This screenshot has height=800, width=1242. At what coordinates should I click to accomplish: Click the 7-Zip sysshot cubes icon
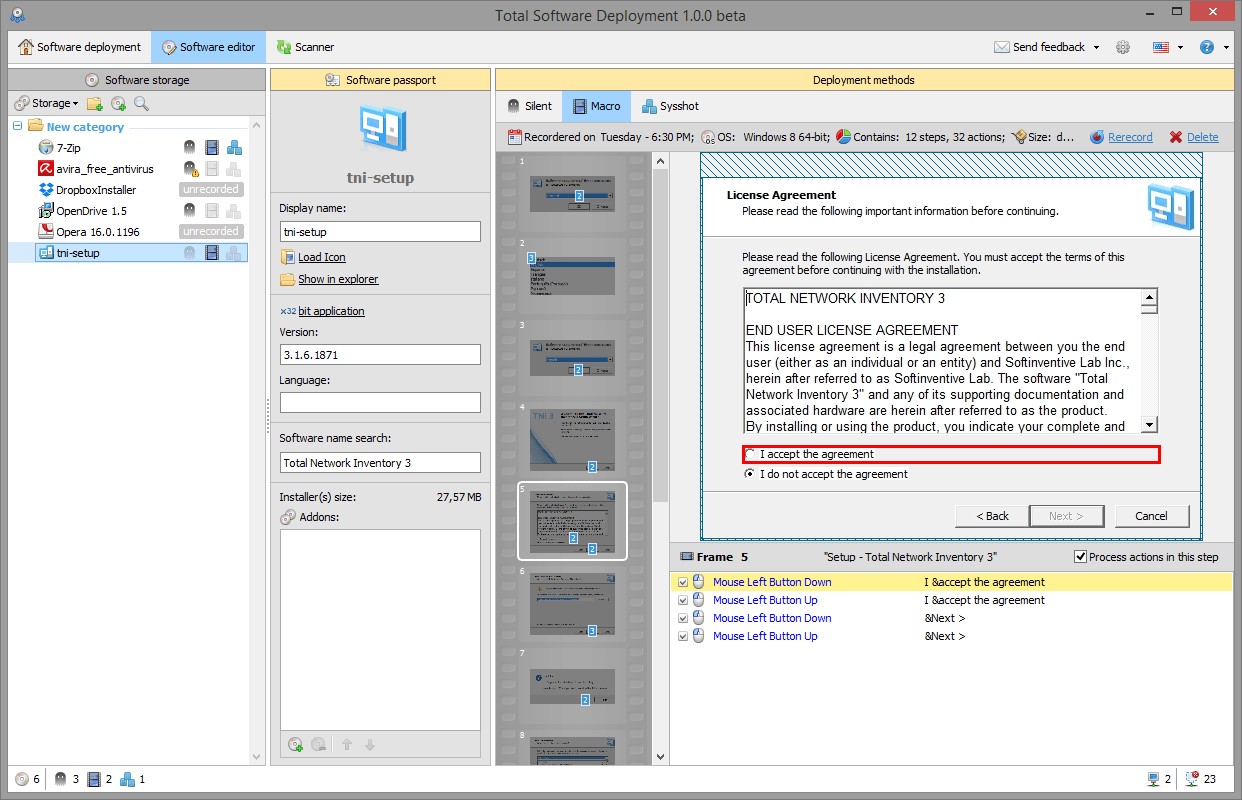point(233,148)
